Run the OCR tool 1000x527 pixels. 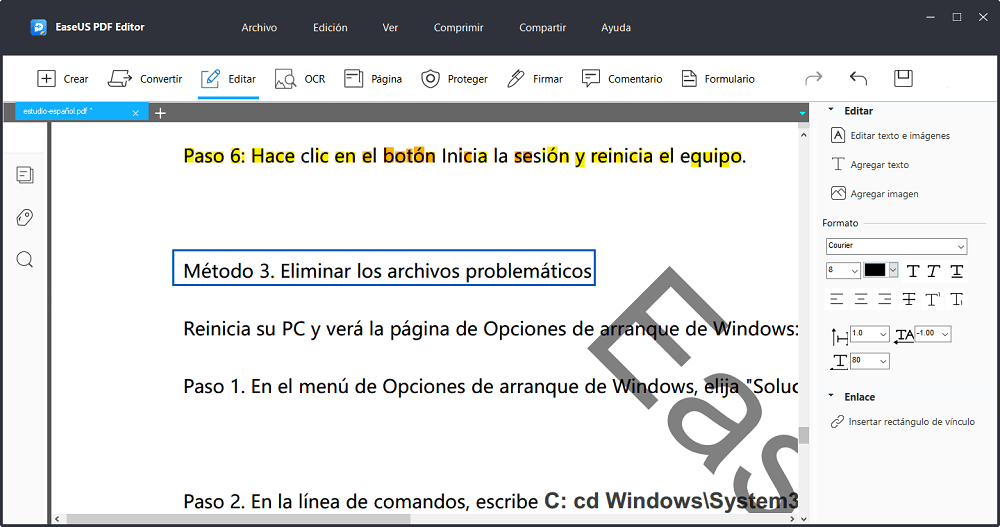(300, 79)
